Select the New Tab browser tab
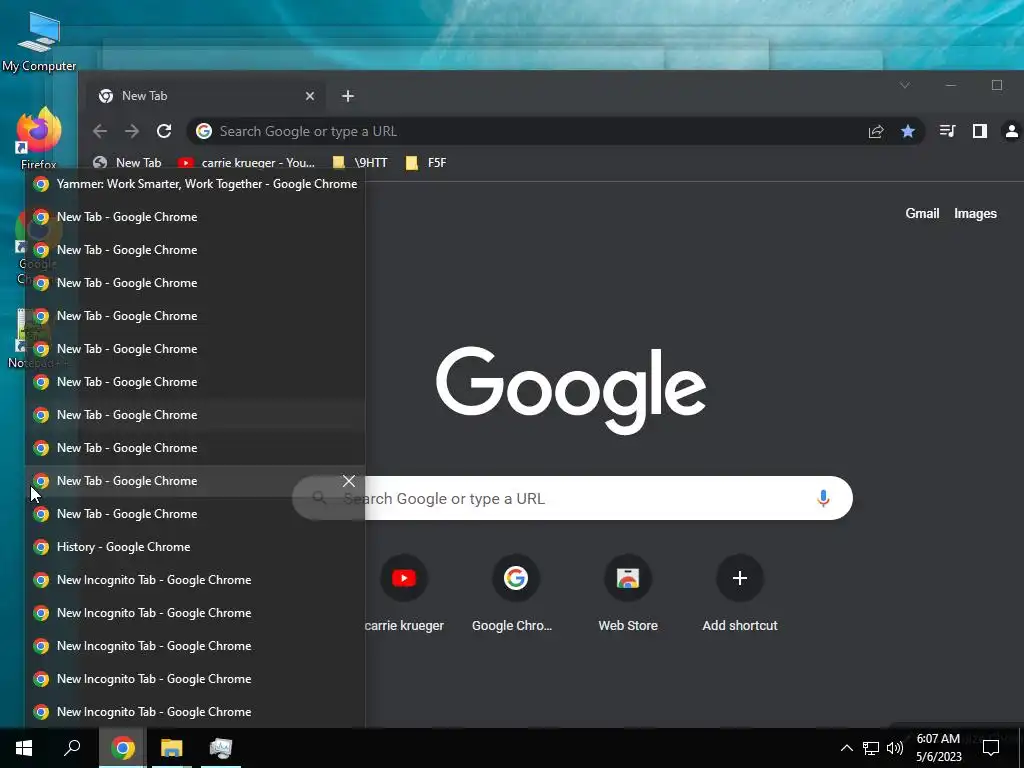The height and width of the screenshot is (768, 1024). point(207,96)
